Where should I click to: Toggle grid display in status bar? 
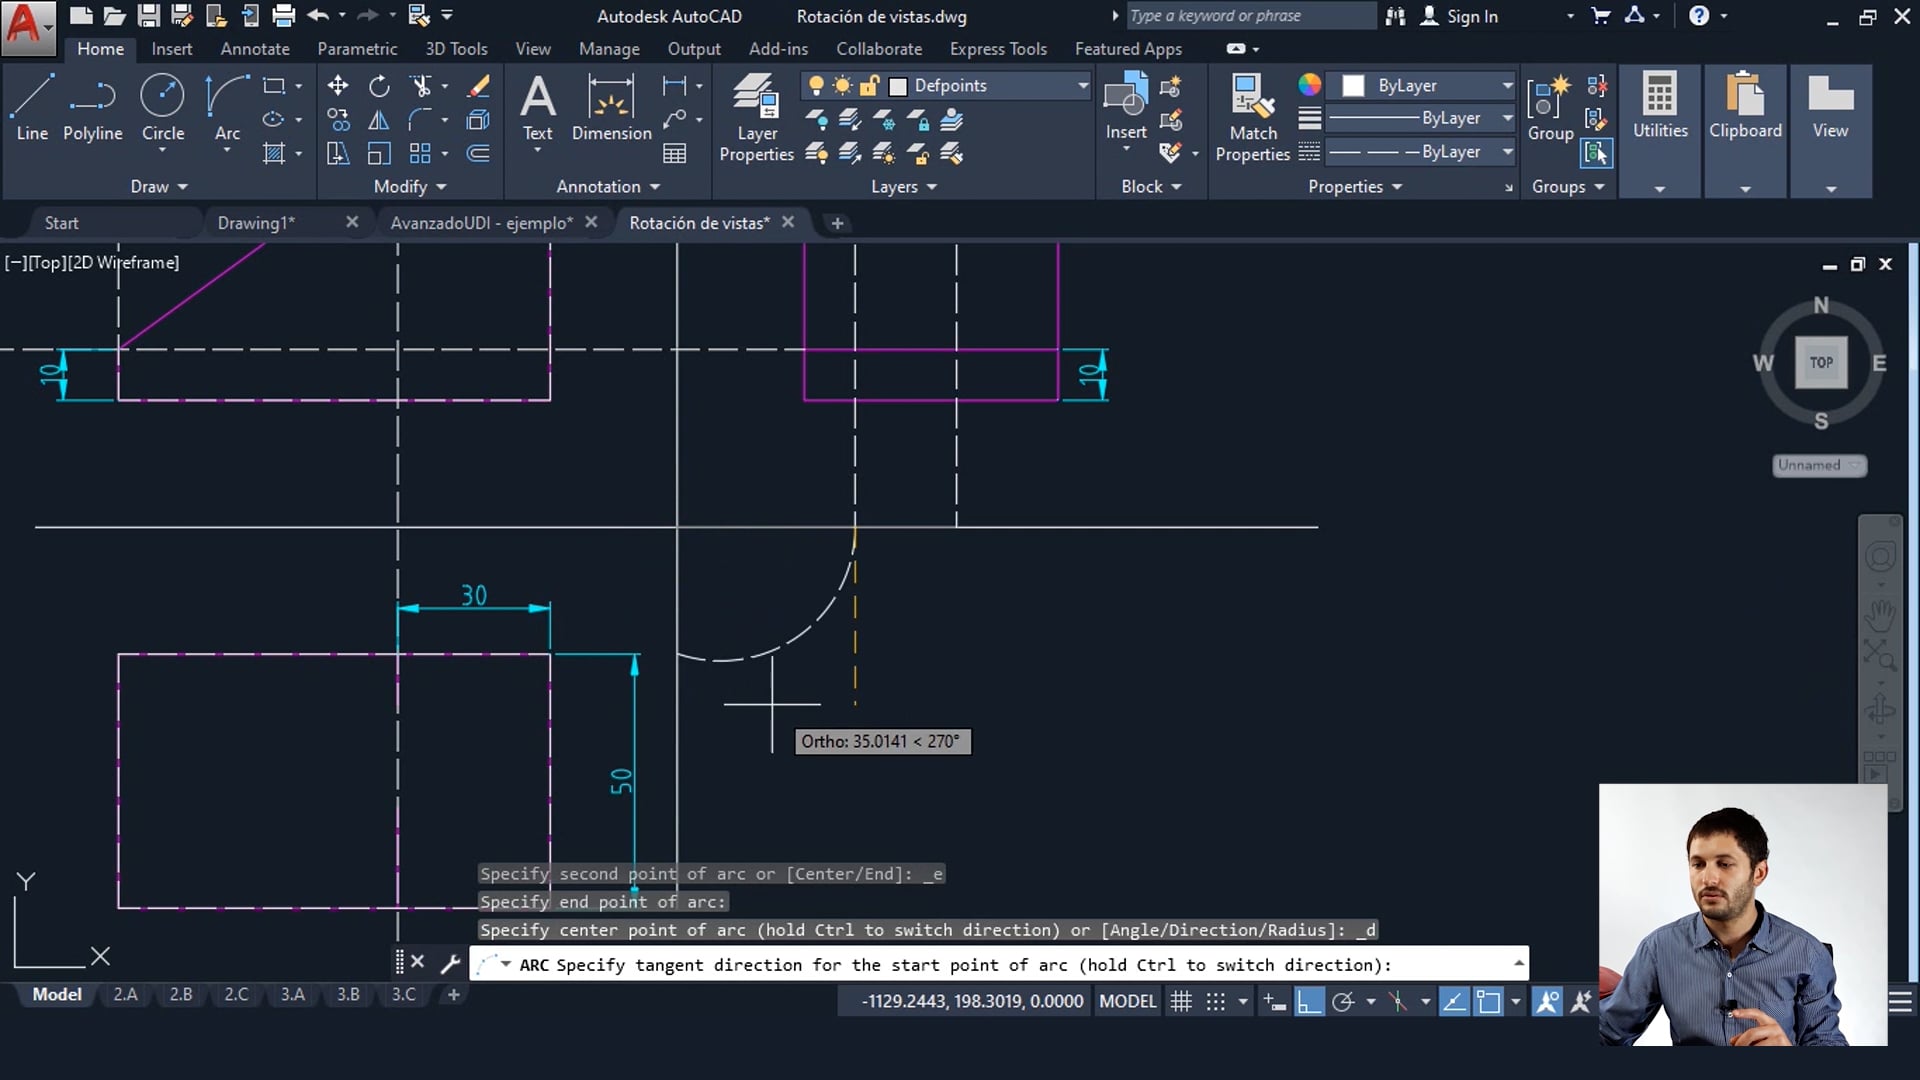(x=1181, y=1000)
